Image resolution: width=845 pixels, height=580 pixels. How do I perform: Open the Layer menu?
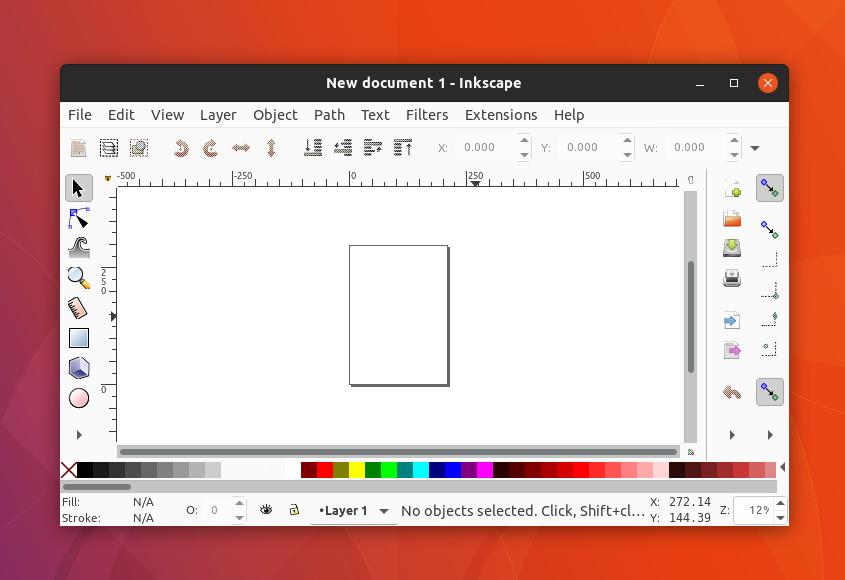pos(218,115)
